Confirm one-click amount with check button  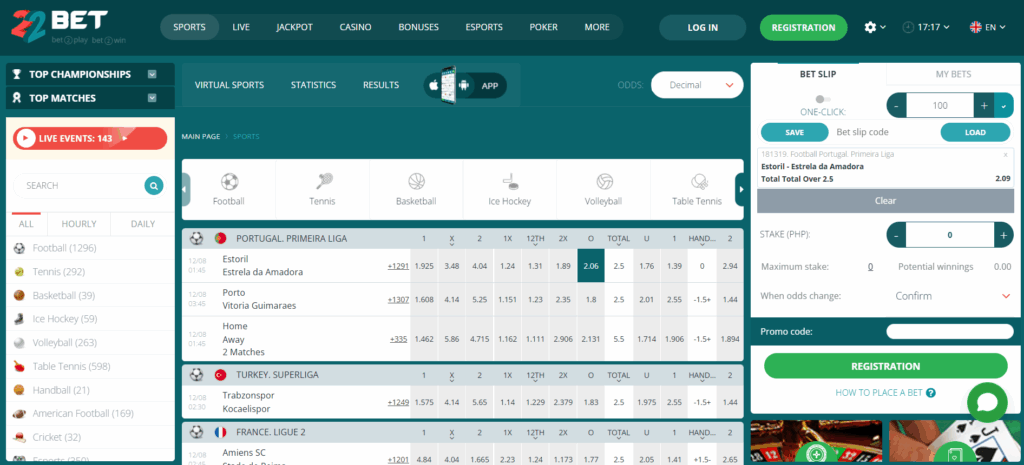coord(1004,105)
